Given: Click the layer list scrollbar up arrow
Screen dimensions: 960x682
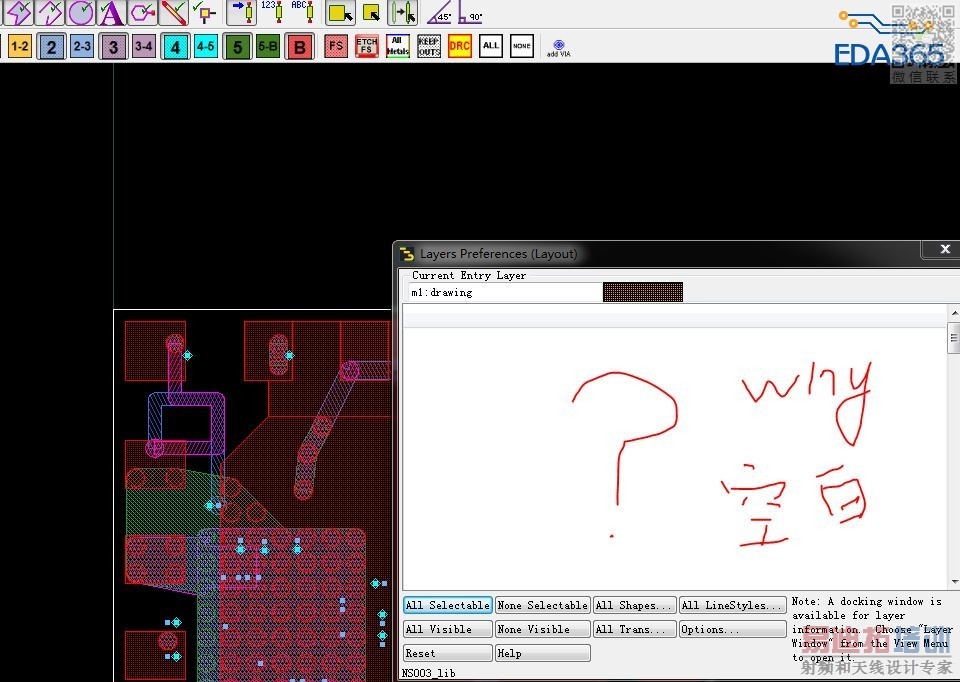Looking at the screenshot, I should (954, 313).
